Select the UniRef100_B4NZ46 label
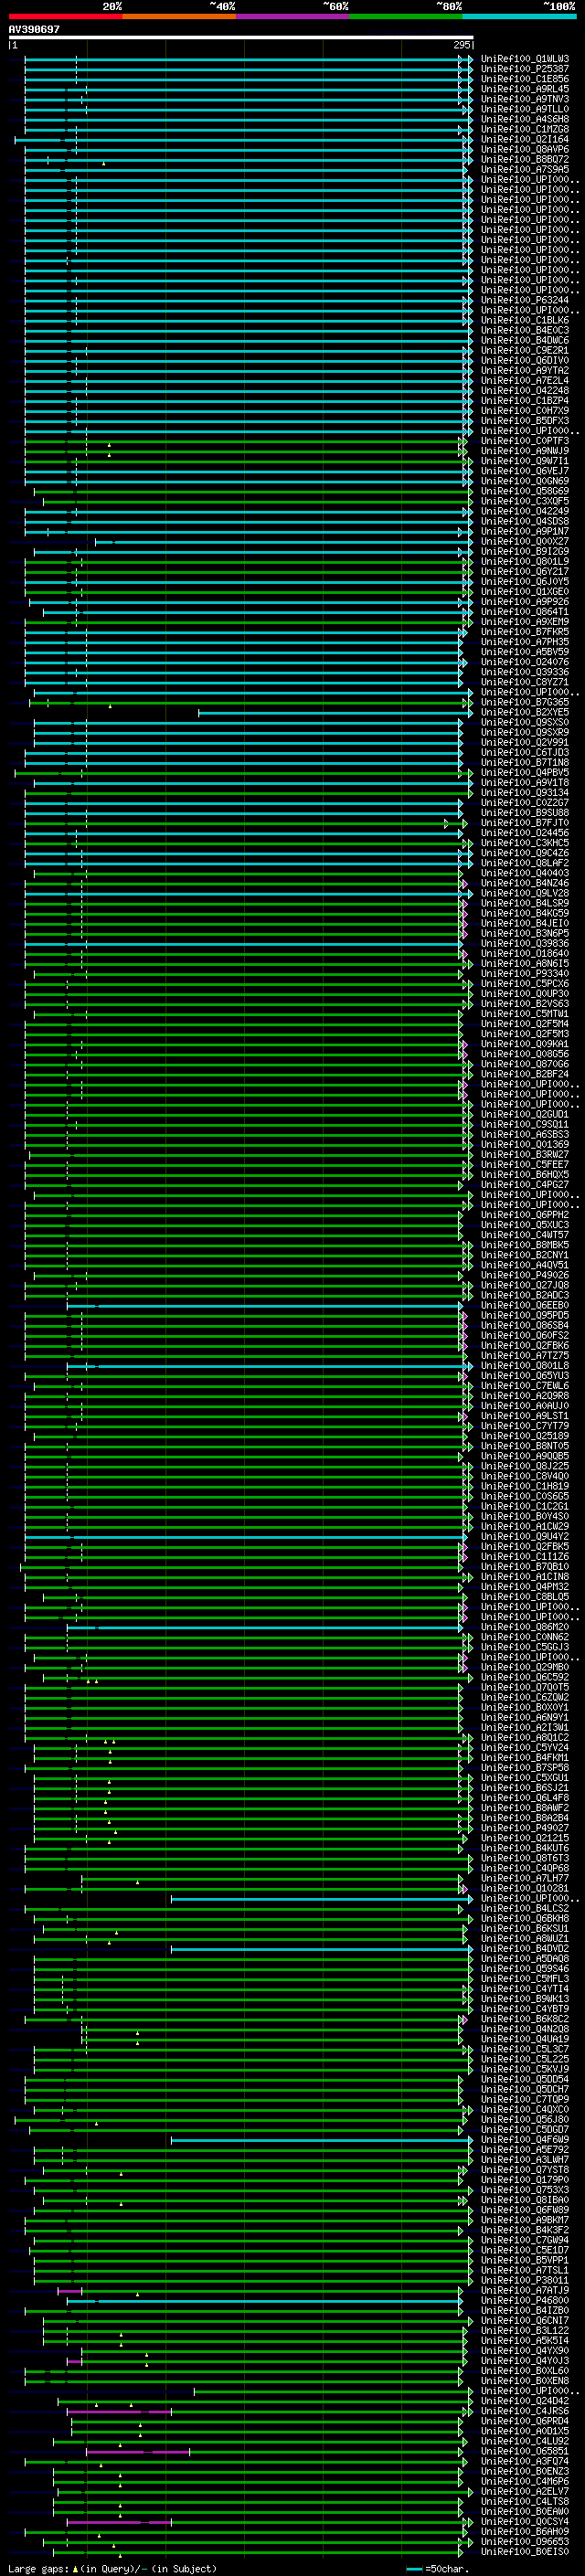Image resolution: width=585 pixels, height=2576 pixels. [x=525, y=883]
